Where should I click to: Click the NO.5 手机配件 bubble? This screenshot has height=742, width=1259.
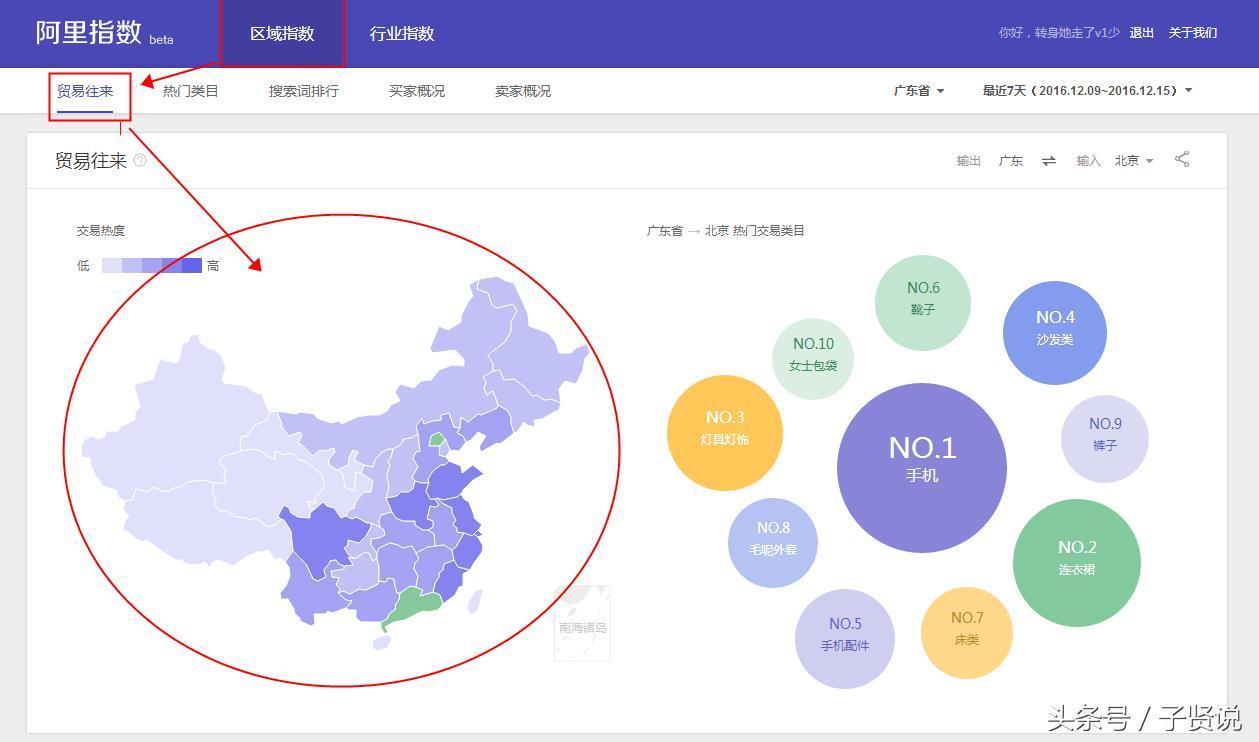[x=845, y=638]
